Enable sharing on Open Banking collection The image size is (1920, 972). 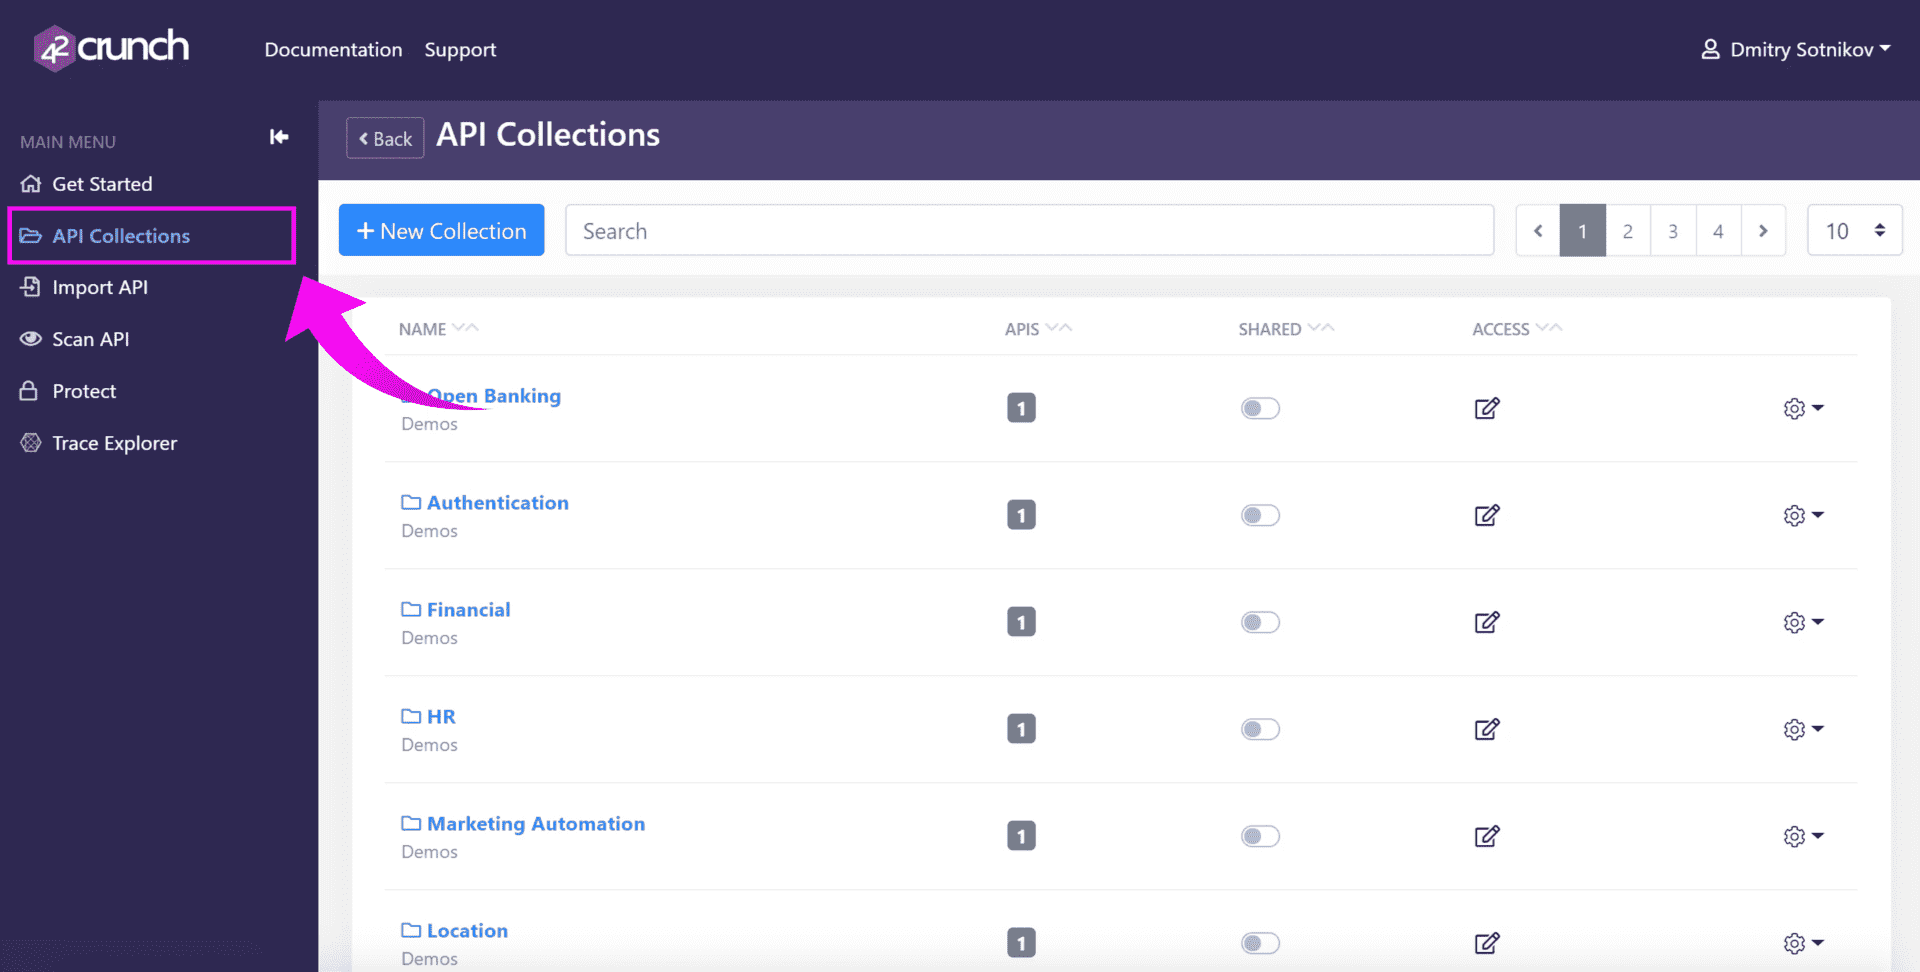pos(1260,408)
